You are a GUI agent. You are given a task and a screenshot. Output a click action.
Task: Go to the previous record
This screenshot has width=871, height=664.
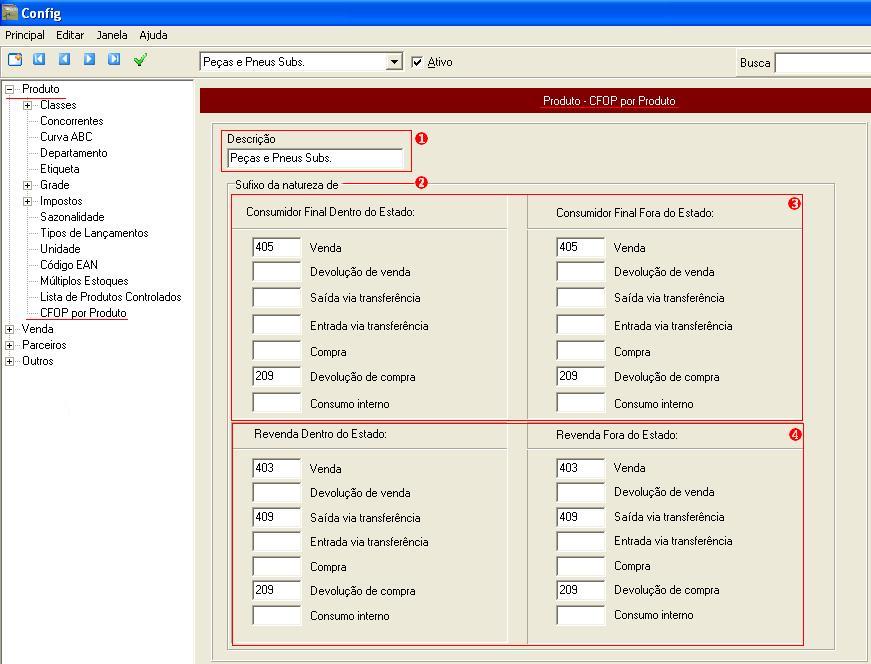[x=65, y=60]
